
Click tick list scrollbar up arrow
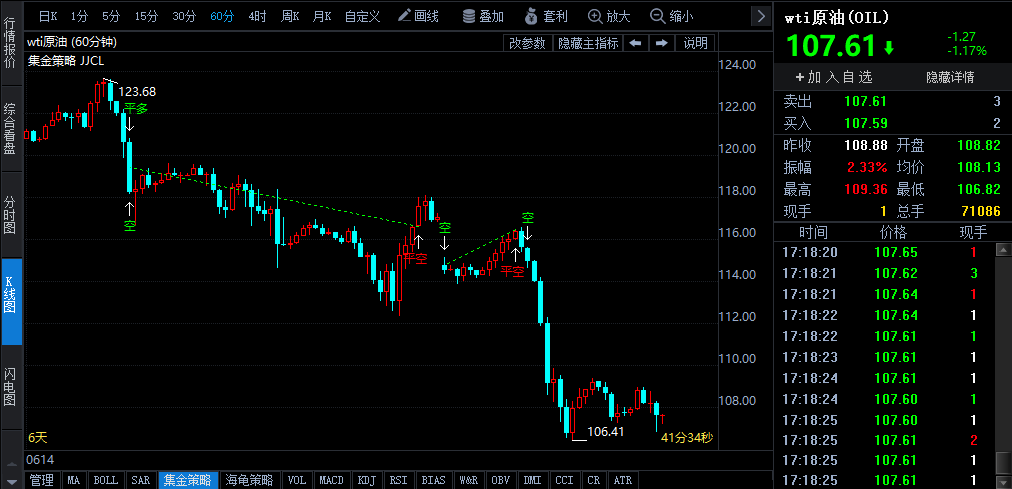(x=1003, y=248)
